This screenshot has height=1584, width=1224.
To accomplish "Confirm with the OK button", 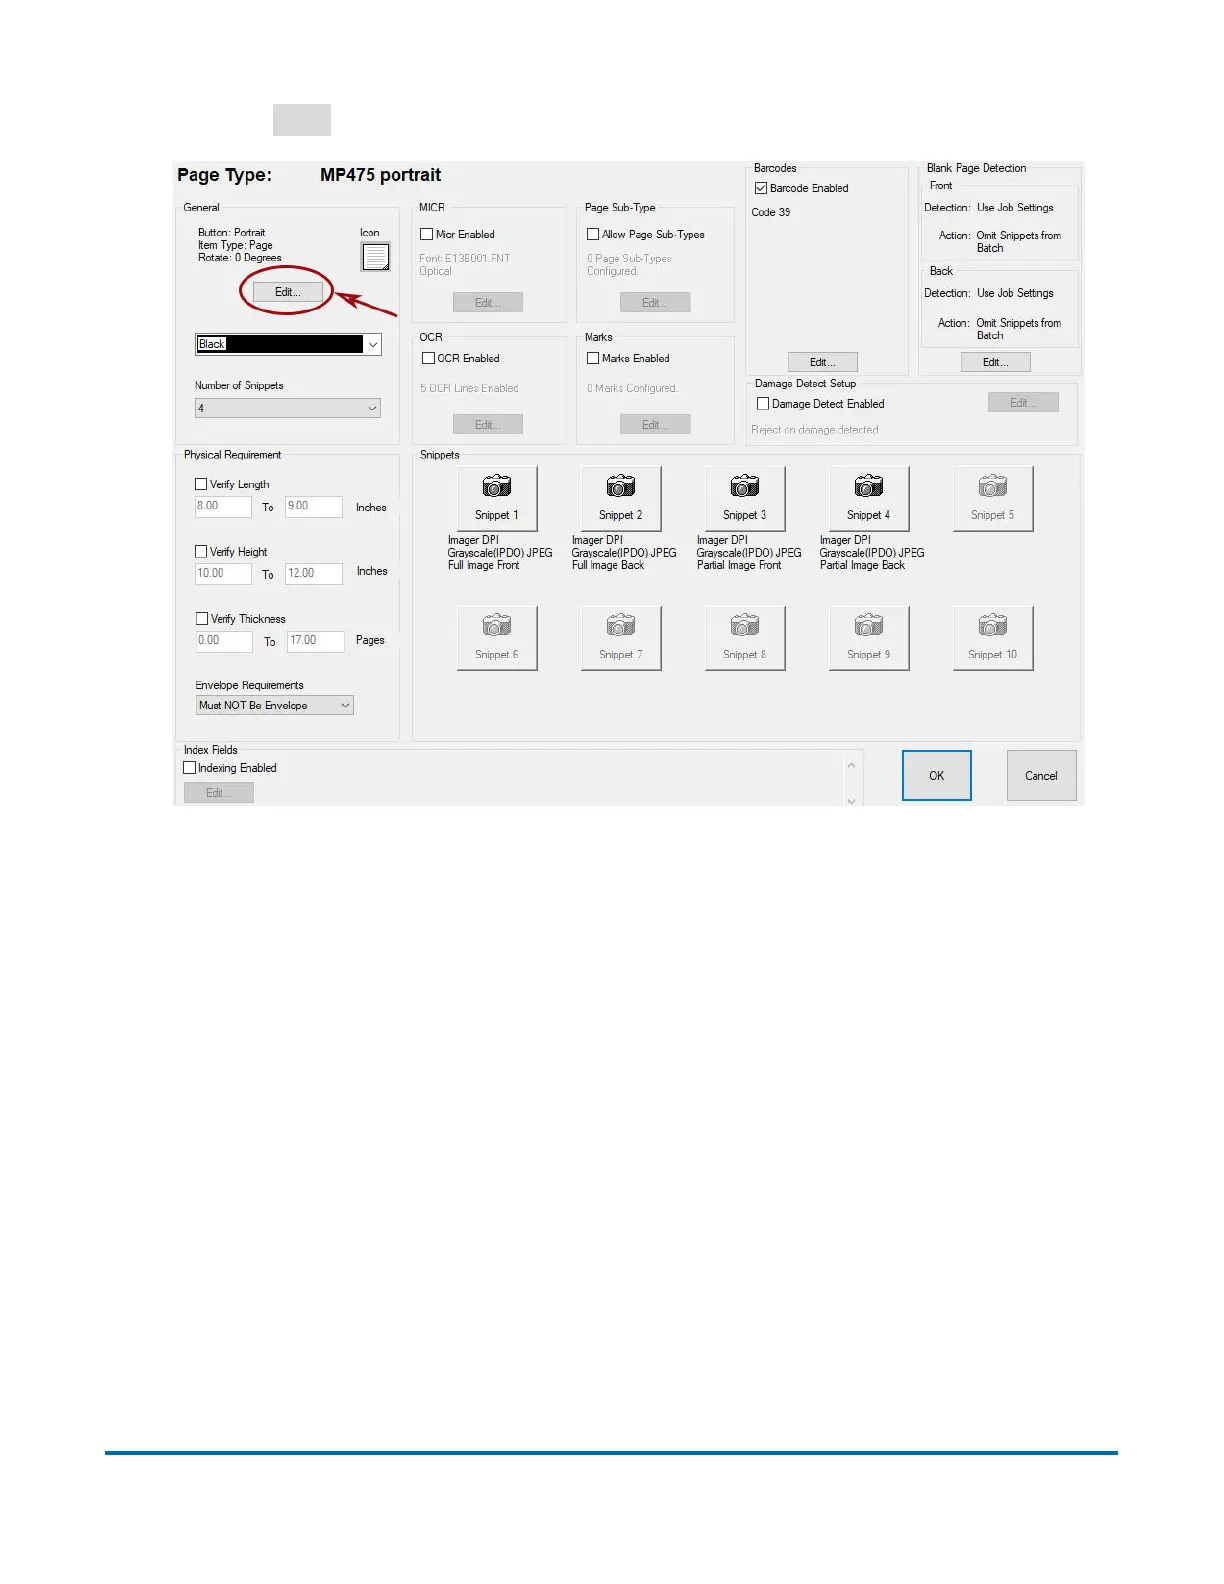I will coord(937,776).
